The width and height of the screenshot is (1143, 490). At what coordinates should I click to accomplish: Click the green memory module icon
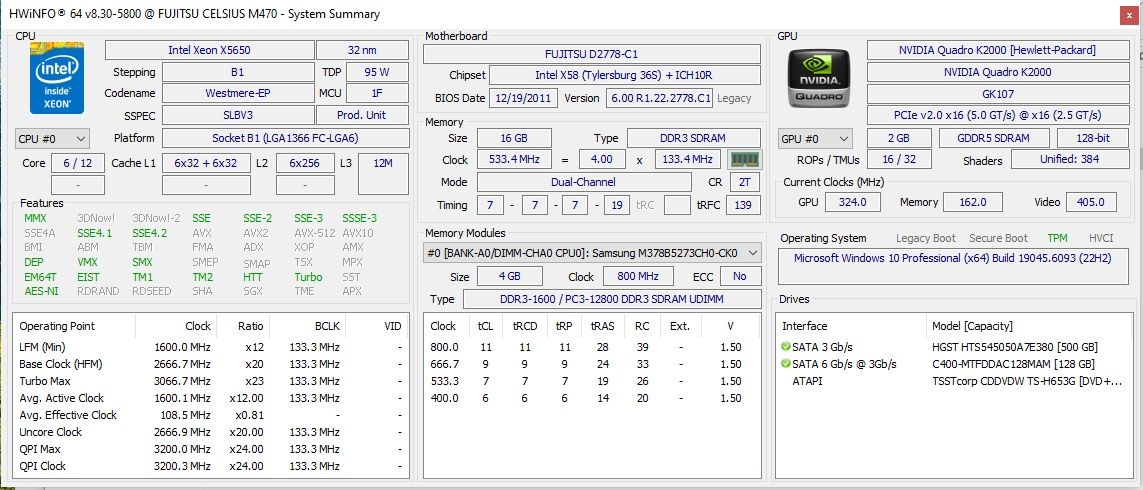point(744,160)
